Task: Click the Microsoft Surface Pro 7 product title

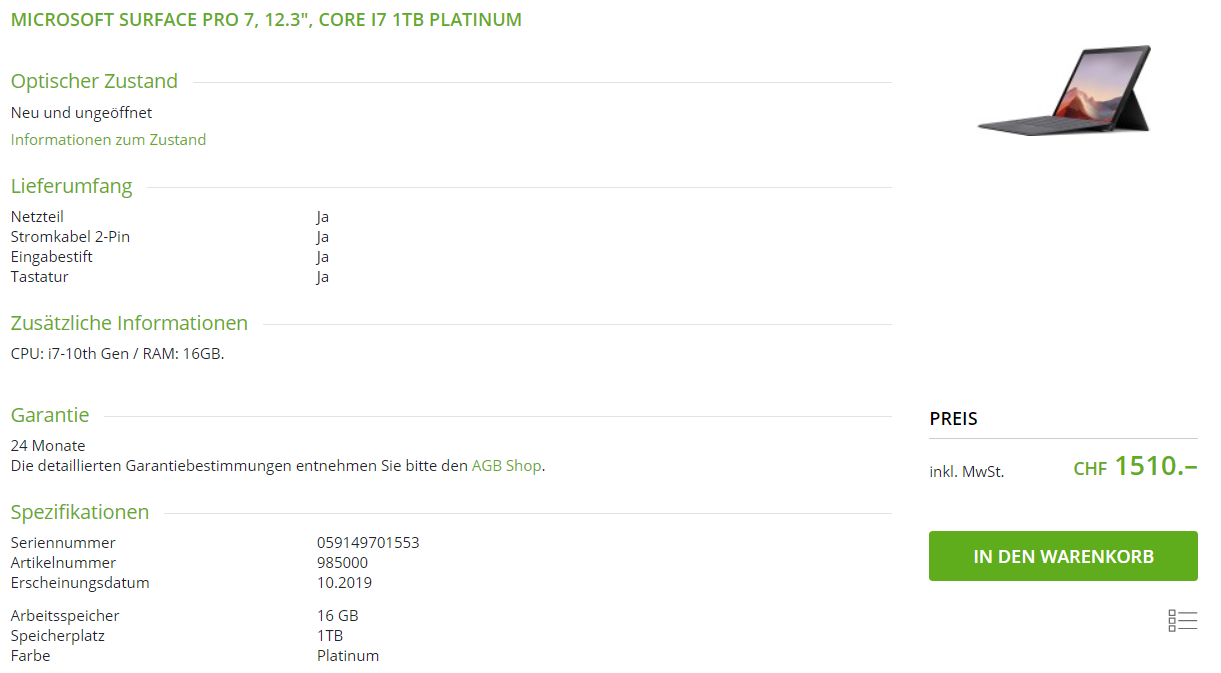Action: point(266,20)
